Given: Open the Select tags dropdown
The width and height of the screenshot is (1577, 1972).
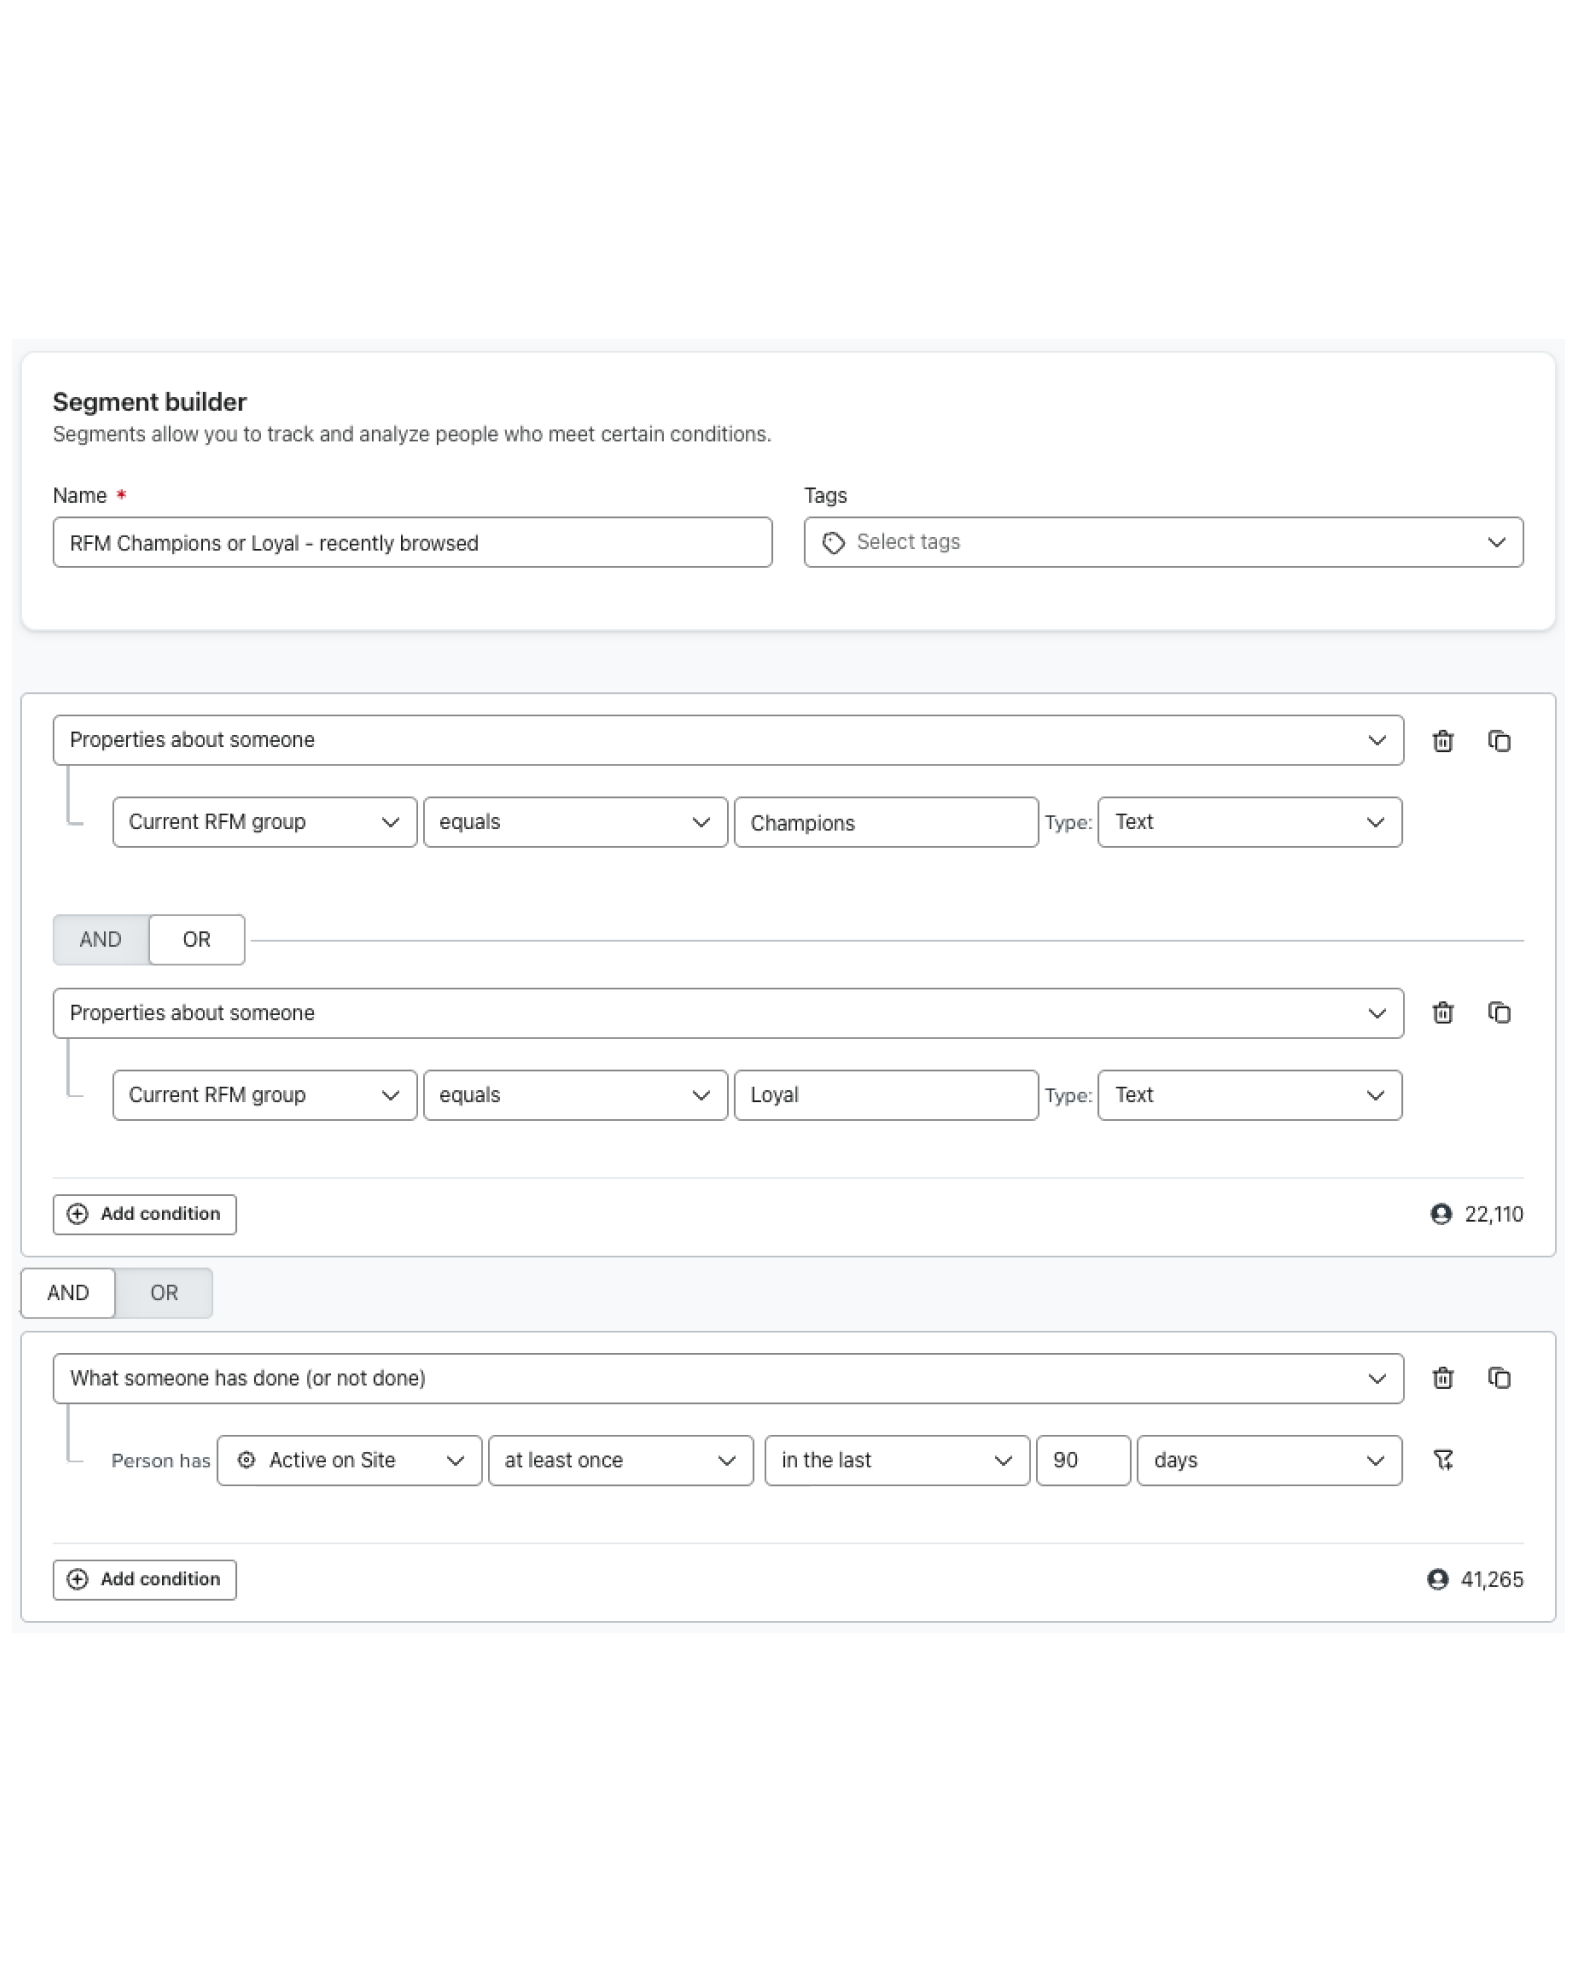Looking at the screenshot, I should [1163, 542].
